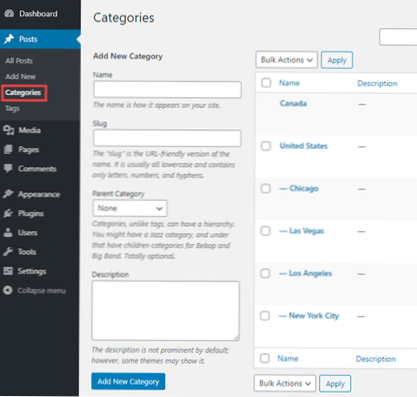Click the Posts pushpin icon

(9, 39)
